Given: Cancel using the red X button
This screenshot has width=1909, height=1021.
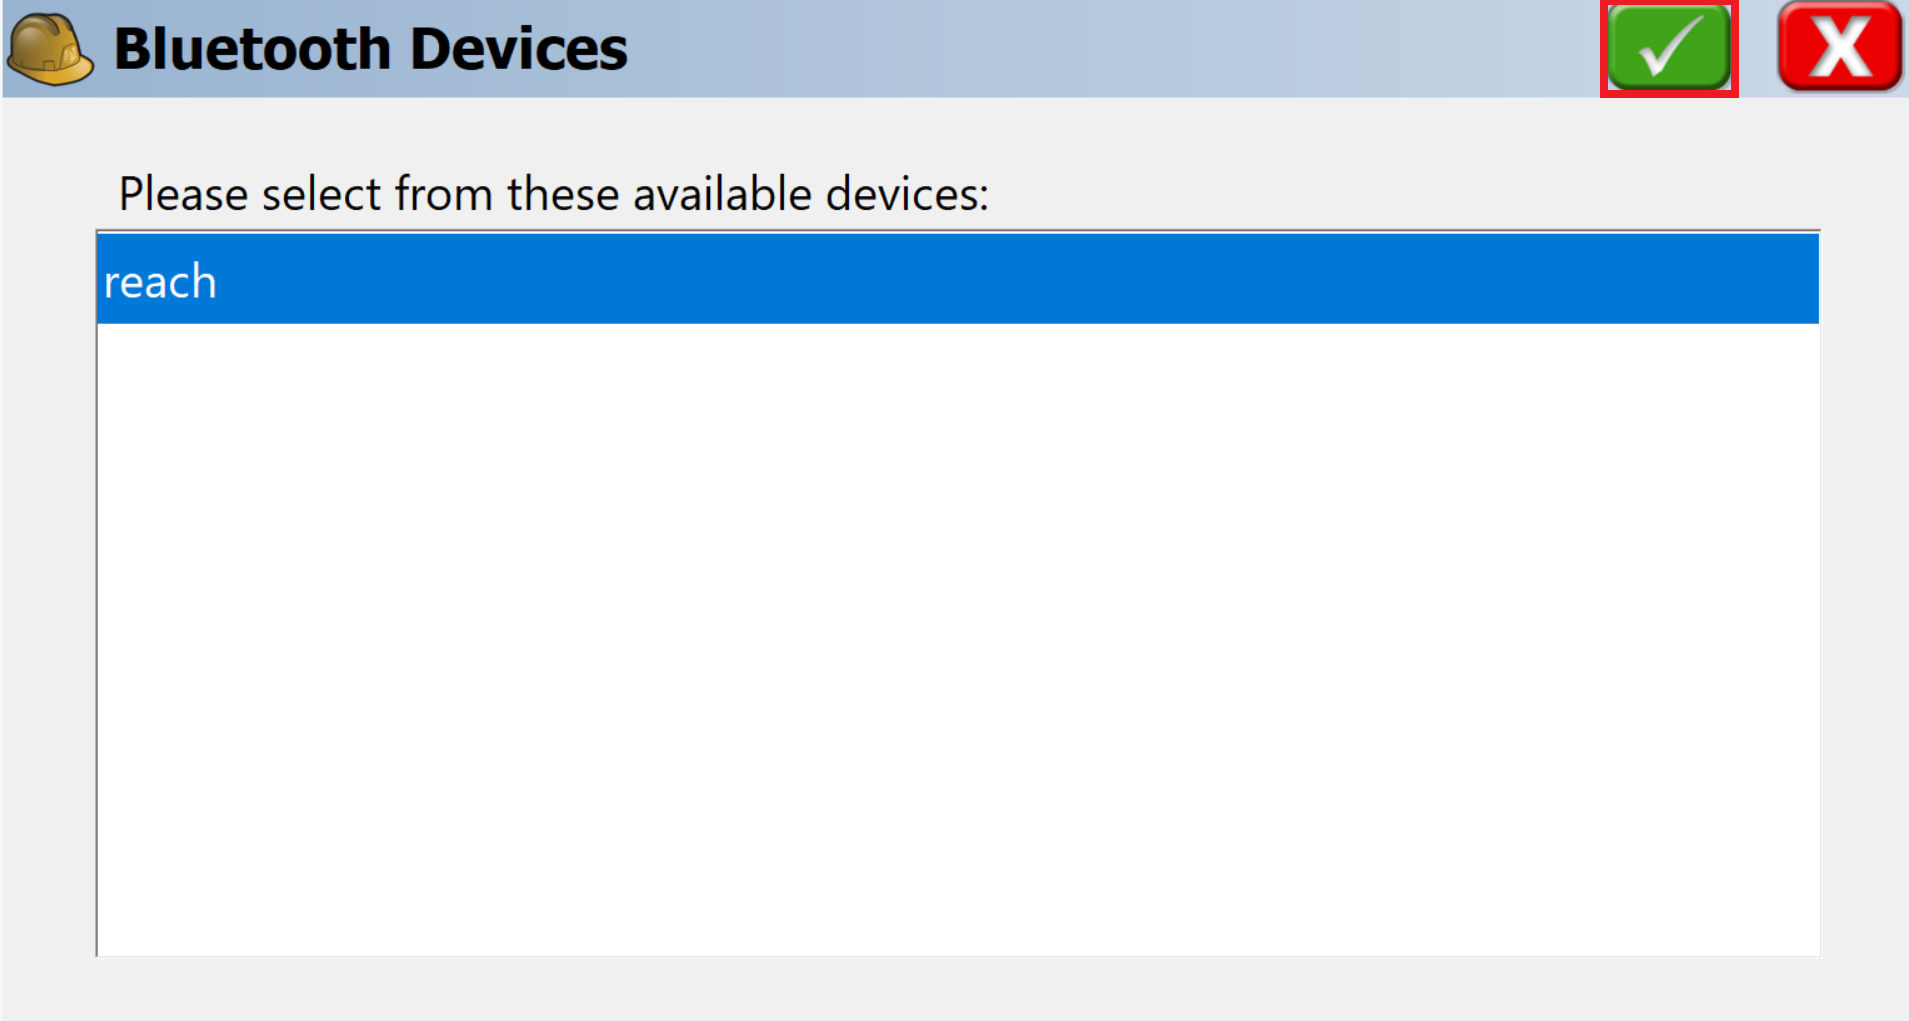Looking at the screenshot, I should (x=1840, y=47).
